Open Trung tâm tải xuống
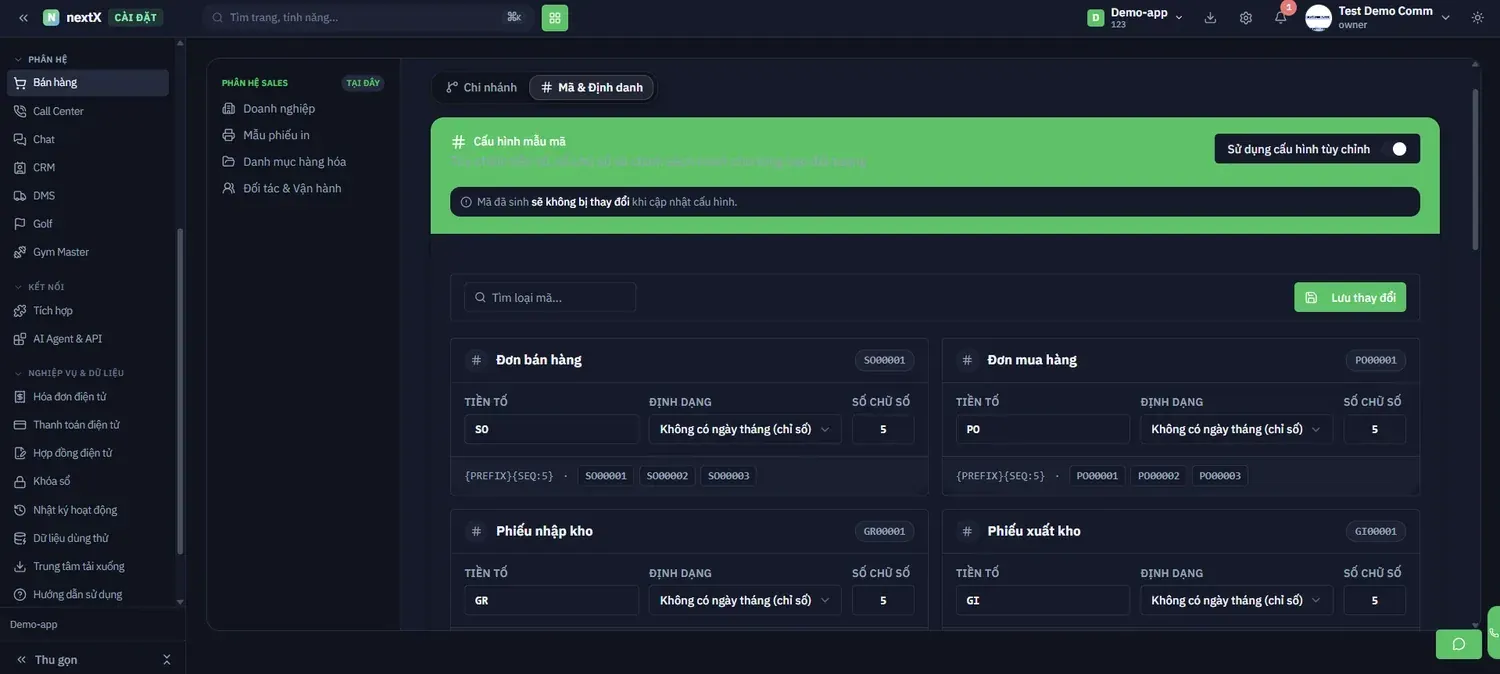Screen dimensions: 1500x674 [87, 566]
